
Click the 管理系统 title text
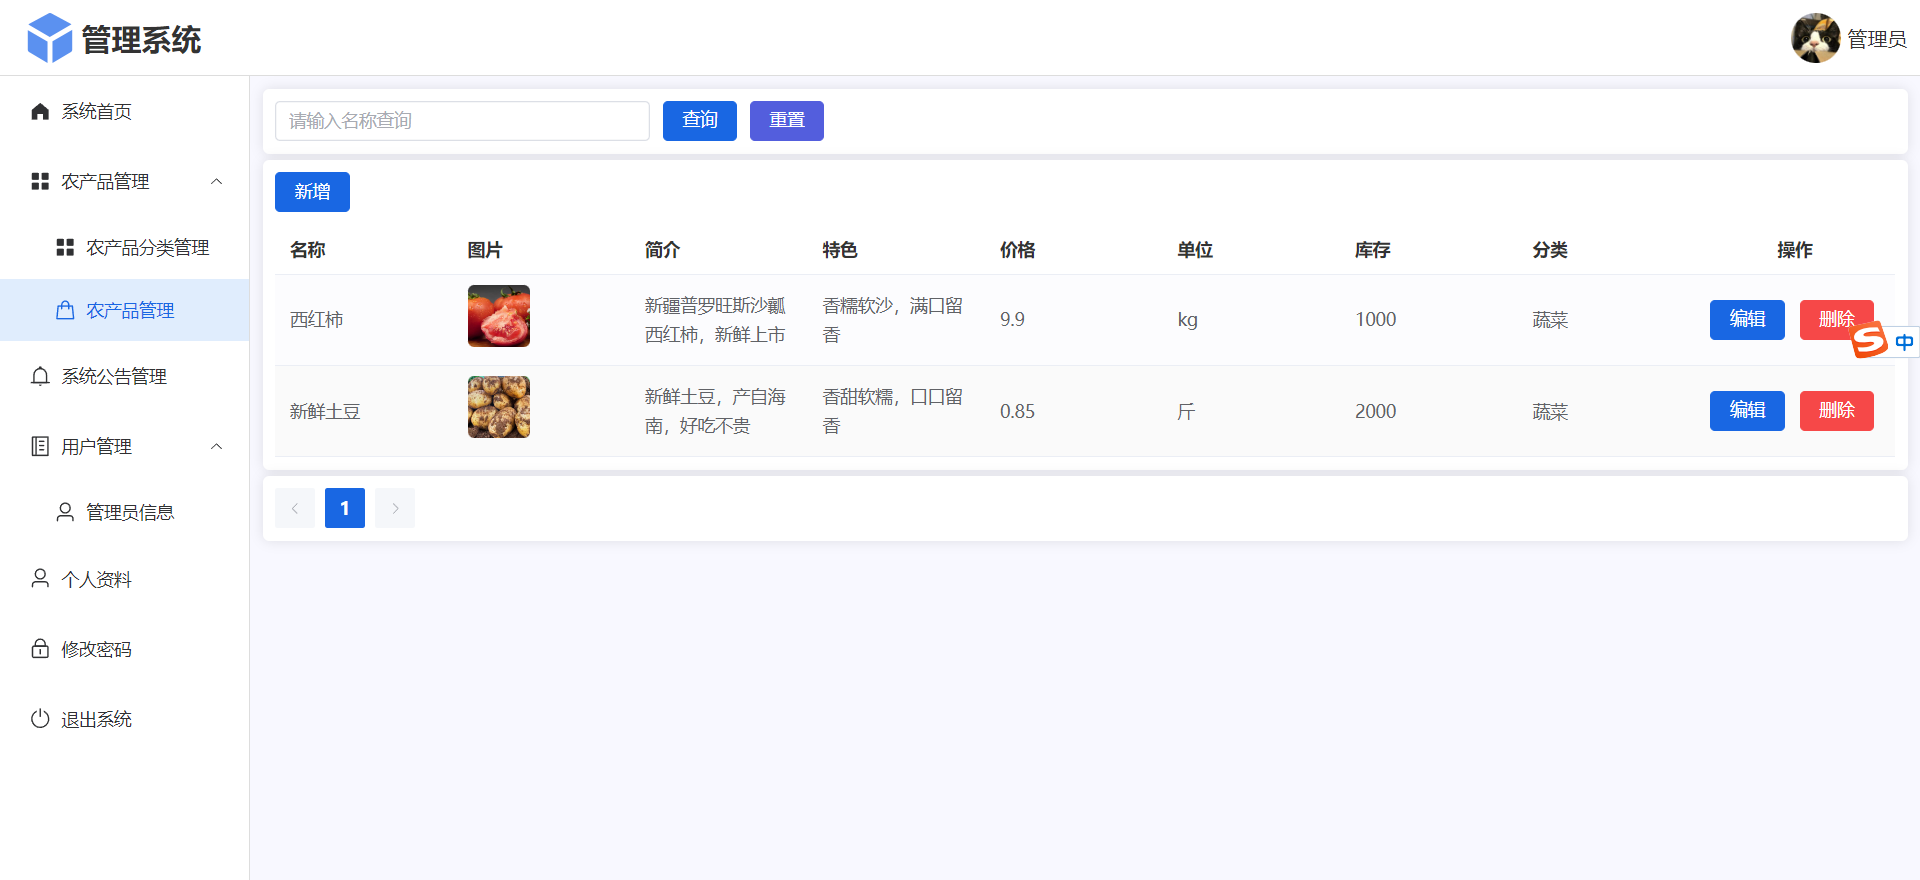coord(141,40)
